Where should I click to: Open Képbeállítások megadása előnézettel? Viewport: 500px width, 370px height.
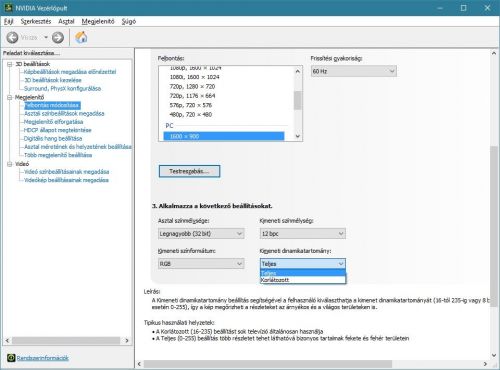(x=70, y=72)
